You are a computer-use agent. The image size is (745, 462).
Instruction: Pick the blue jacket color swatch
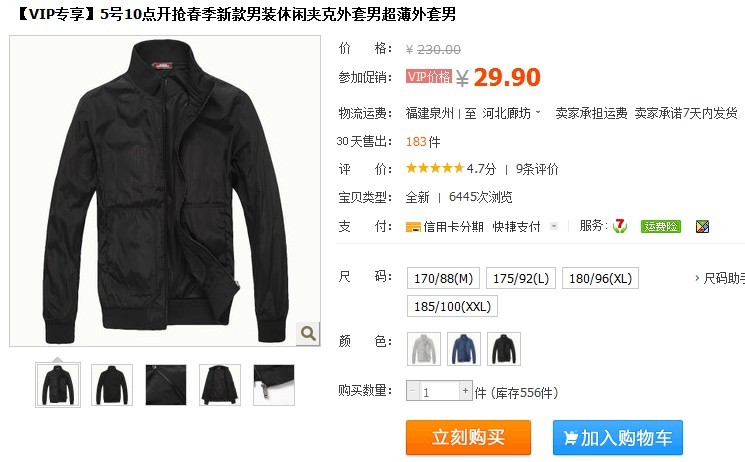464,349
